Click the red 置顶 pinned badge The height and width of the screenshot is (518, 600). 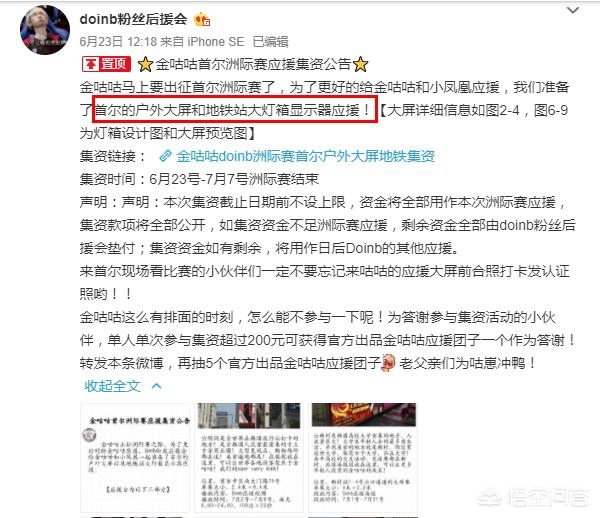point(106,64)
